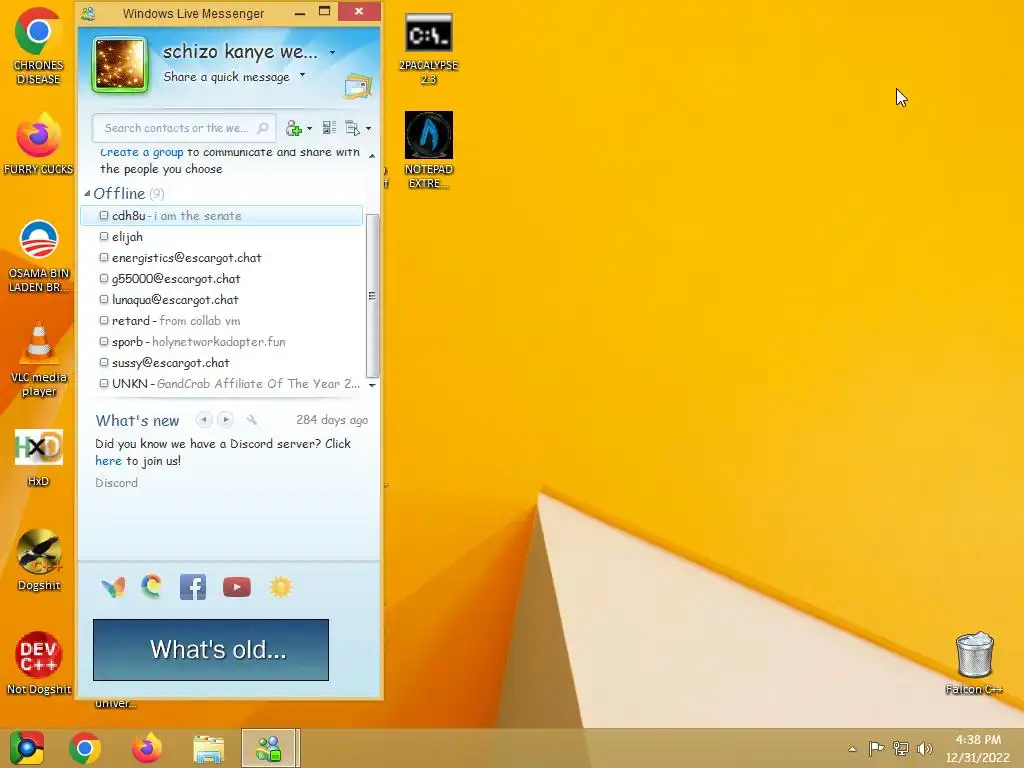
Task: Select the OSAMA BIN LADEN desktop icon
Action: coord(38,256)
